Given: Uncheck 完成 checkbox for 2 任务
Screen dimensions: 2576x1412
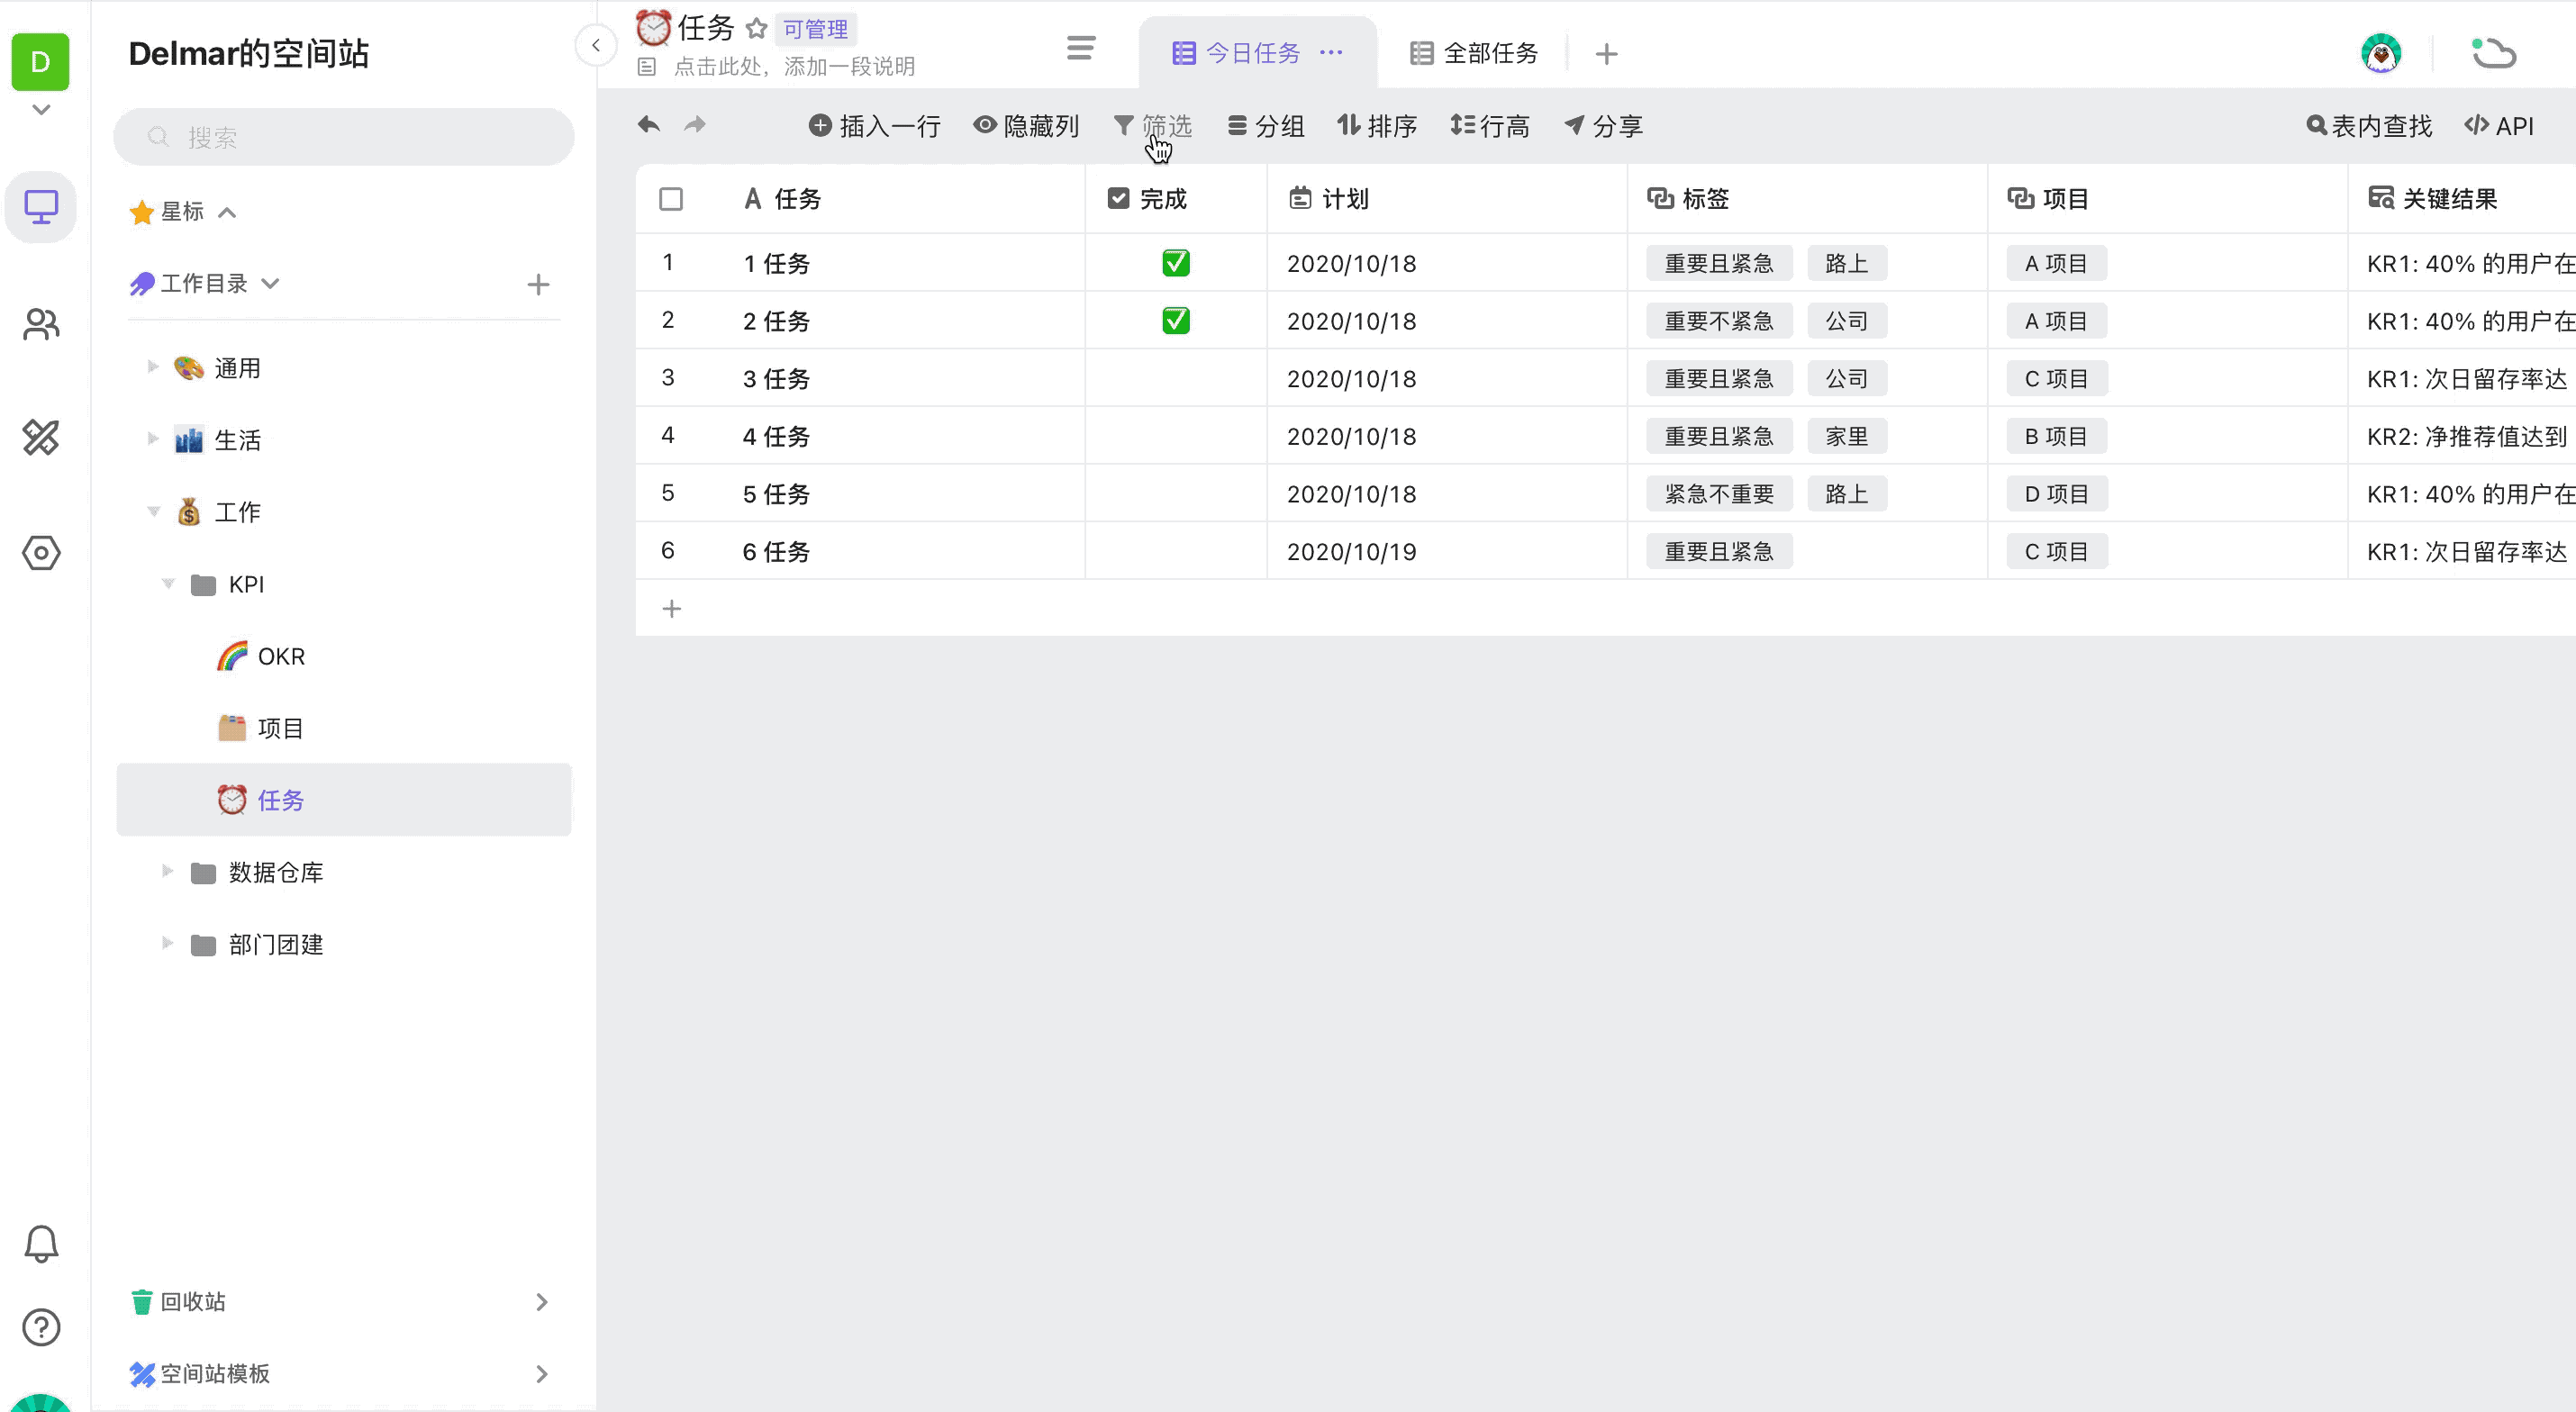Looking at the screenshot, I should [1175, 321].
